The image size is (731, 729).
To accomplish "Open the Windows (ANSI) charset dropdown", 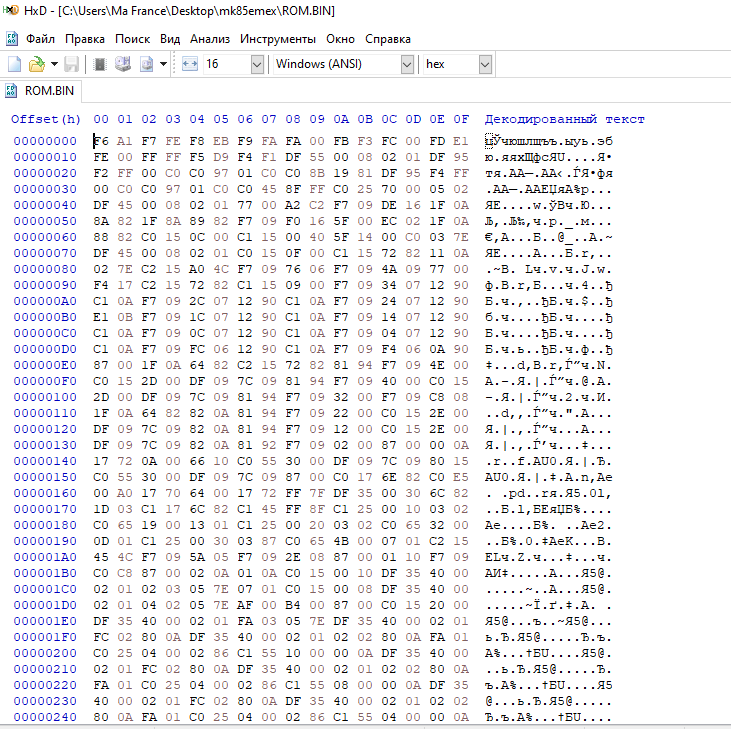I will 407,64.
